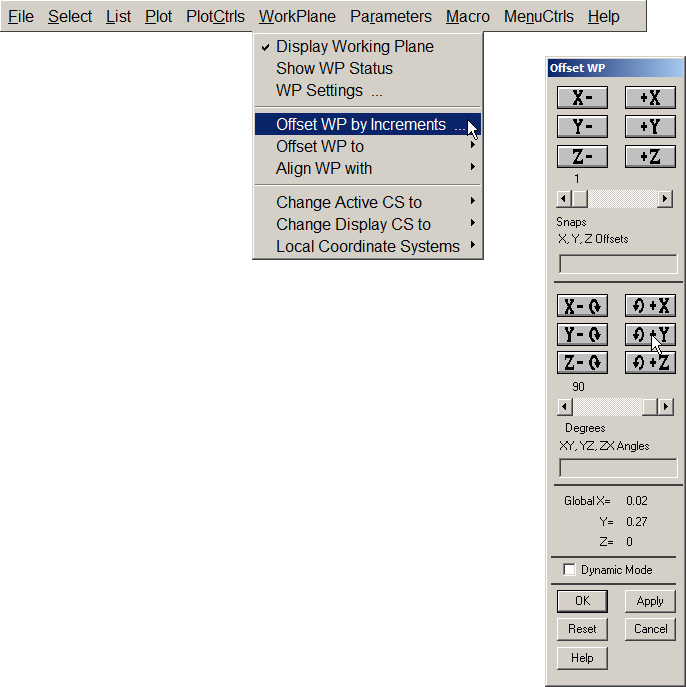The width and height of the screenshot is (686, 687).
Task: Click the Reset button
Action: (582, 629)
